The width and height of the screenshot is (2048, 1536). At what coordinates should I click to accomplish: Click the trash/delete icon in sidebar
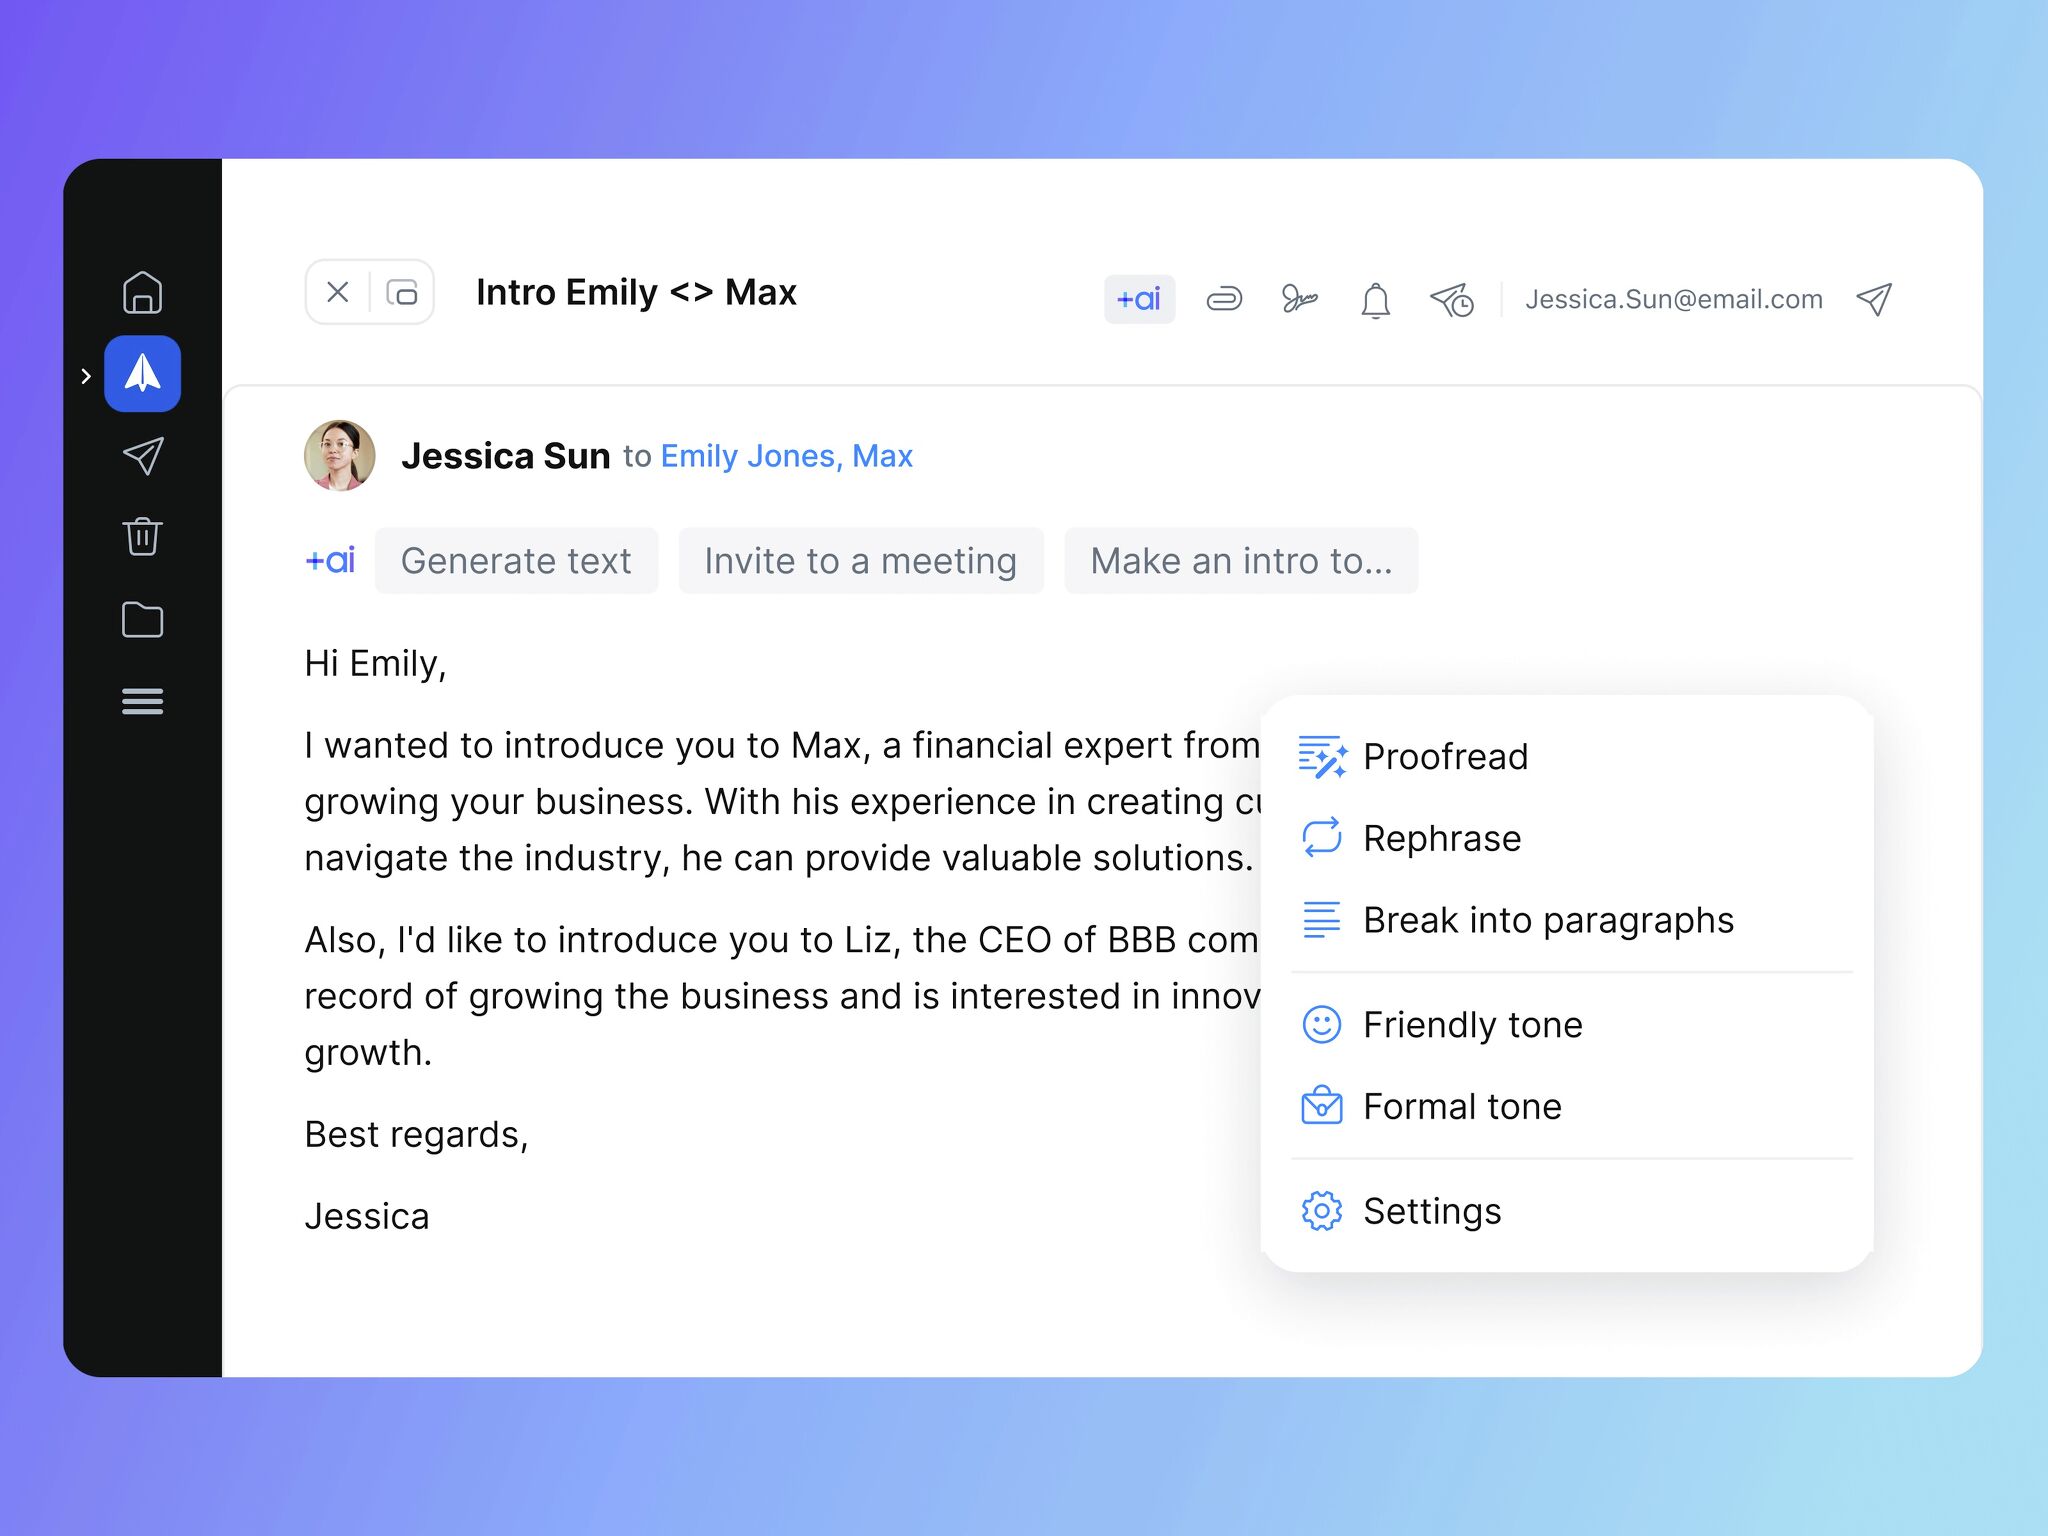tap(144, 534)
